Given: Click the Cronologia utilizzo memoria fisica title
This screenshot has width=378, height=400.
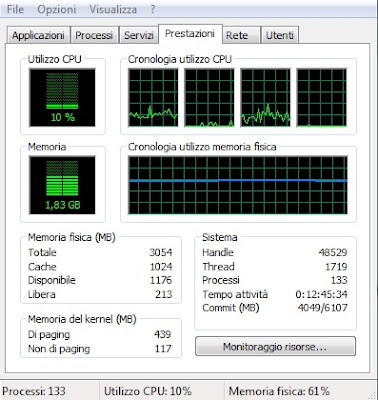Looking at the screenshot, I should point(202,147).
